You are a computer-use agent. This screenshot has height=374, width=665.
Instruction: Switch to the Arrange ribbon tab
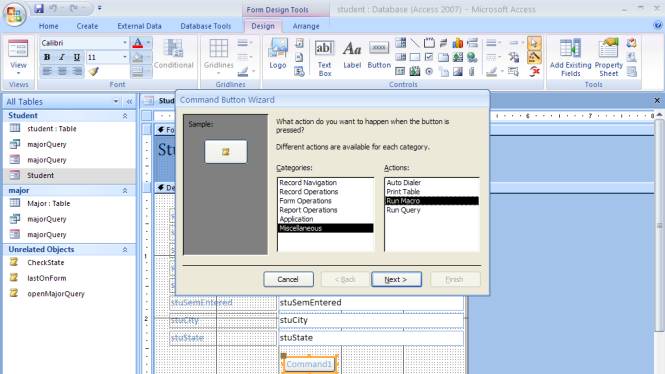(x=306, y=26)
